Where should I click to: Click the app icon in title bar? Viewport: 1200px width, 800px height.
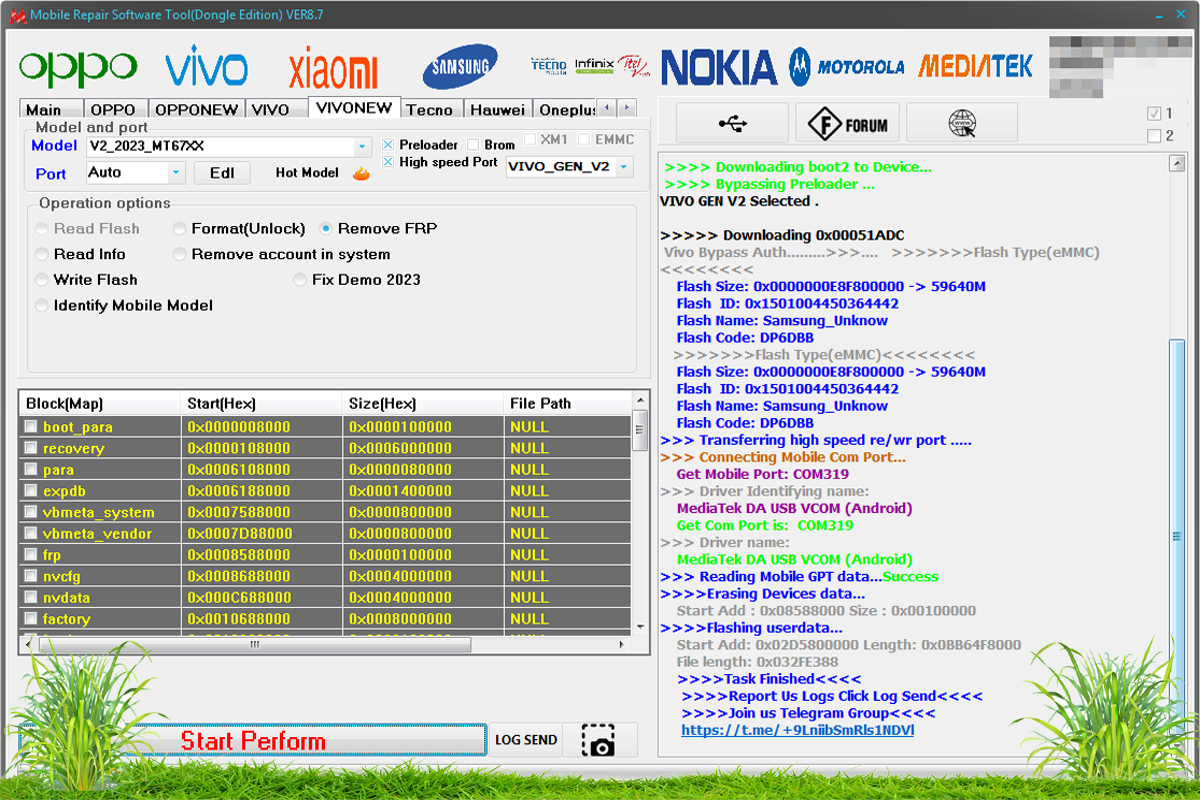[x=16, y=15]
